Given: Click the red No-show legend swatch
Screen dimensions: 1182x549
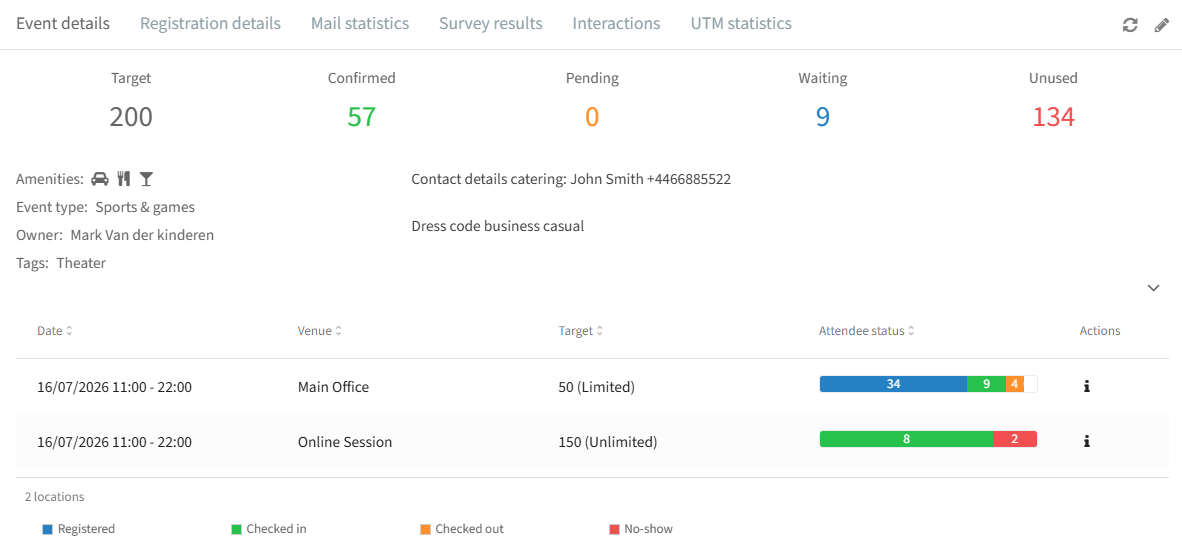Looking at the screenshot, I should [614, 529].
